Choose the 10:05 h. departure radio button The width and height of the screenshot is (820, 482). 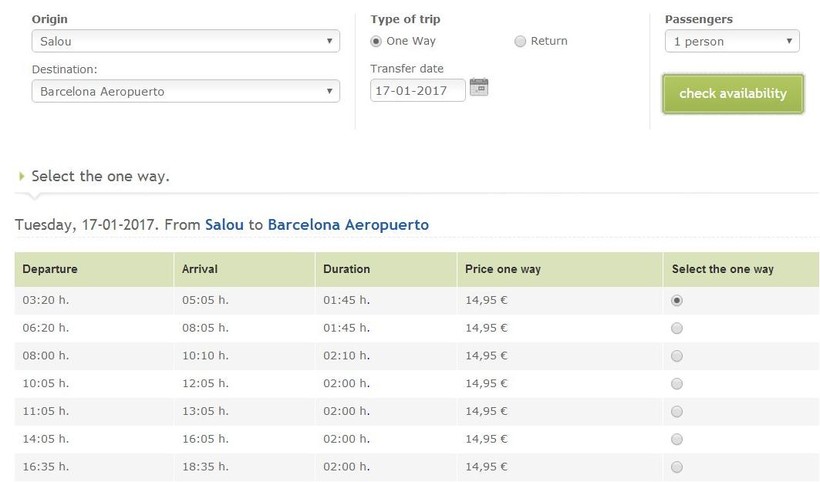point(677,384)
